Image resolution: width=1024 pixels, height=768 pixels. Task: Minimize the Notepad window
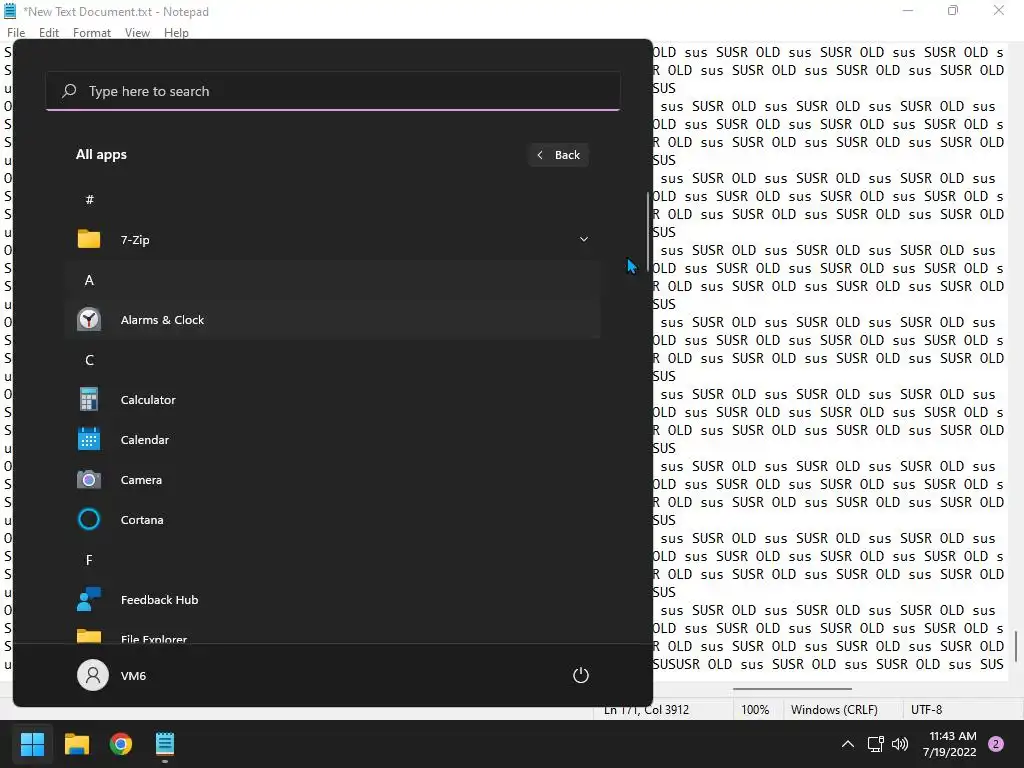pos(908,10)
